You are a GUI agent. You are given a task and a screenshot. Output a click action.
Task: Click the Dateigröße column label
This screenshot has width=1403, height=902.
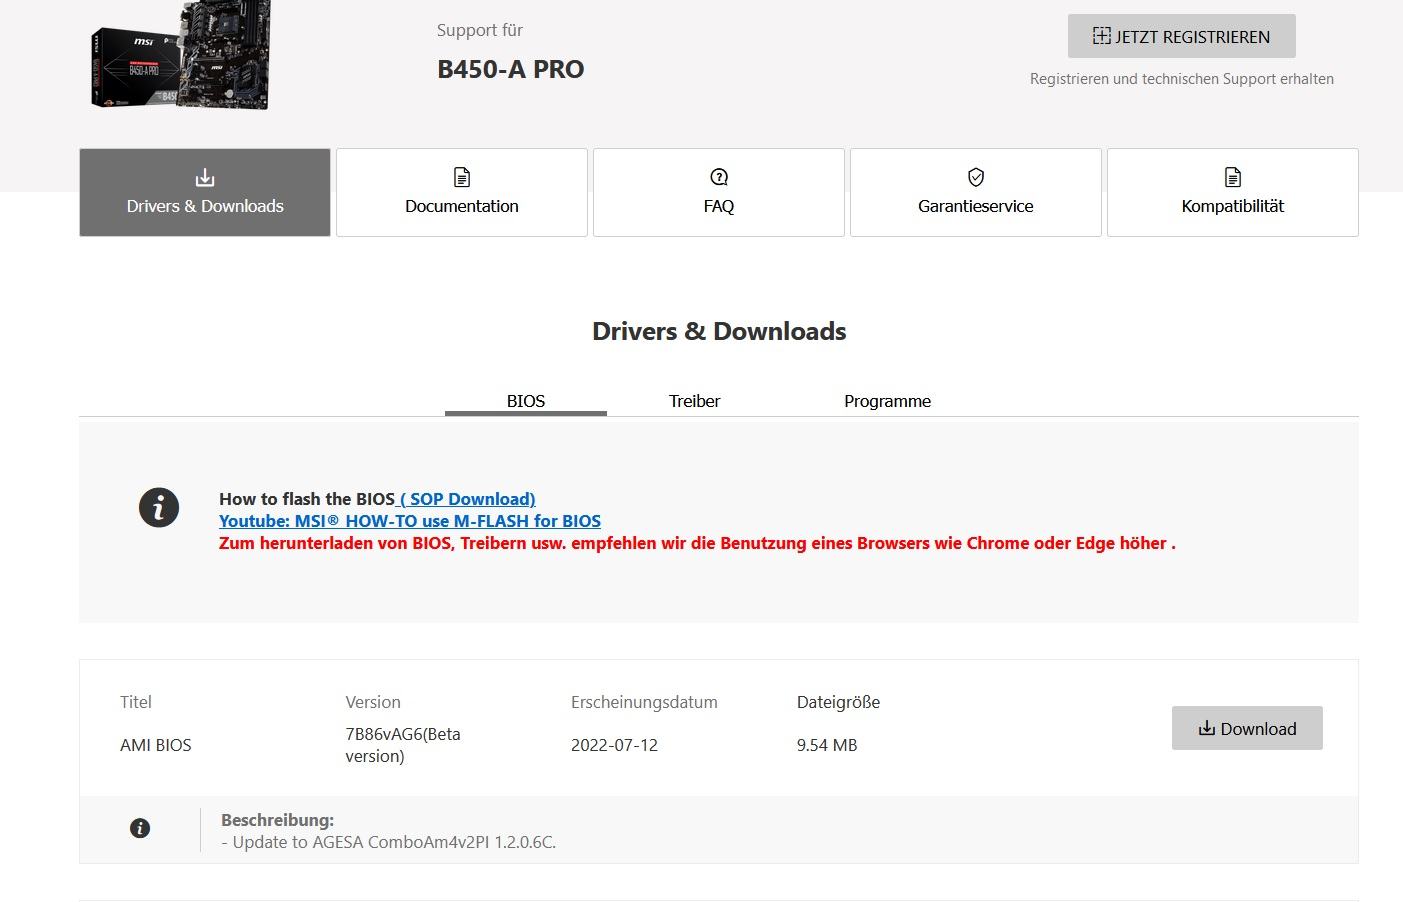point(838,702)
